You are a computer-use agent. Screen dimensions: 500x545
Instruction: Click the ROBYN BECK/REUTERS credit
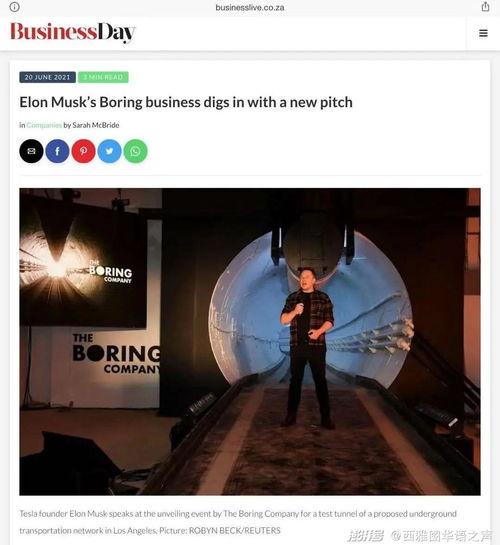[235, 531]
